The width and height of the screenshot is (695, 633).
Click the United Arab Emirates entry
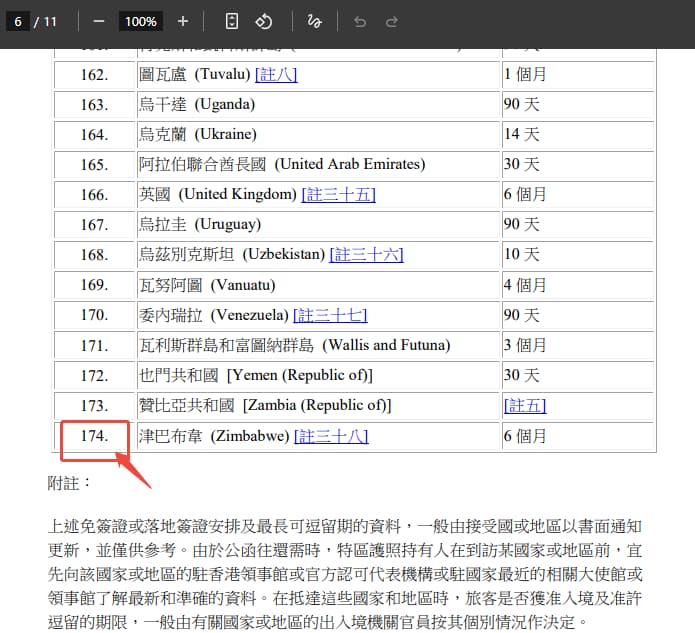pos(282,164)
